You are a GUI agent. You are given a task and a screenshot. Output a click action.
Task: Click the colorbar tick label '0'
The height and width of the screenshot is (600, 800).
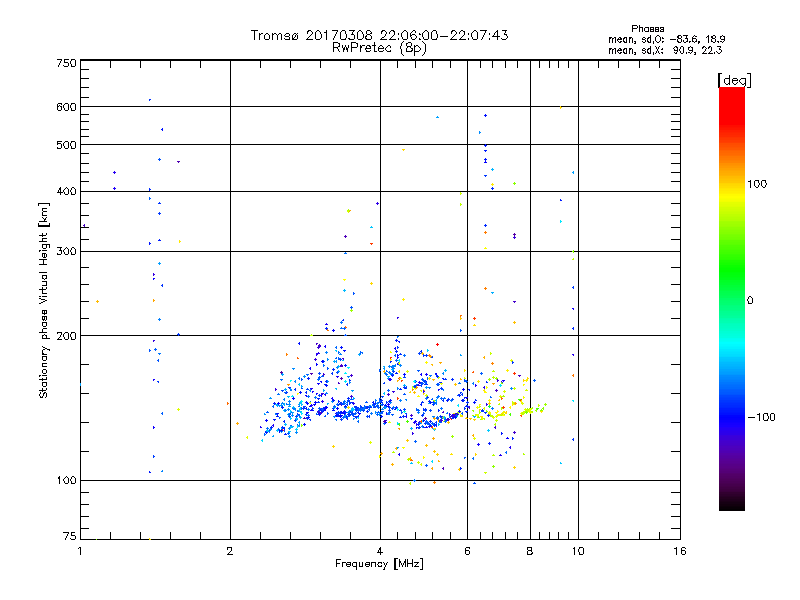pyautogui.click(x=750, y=301)
